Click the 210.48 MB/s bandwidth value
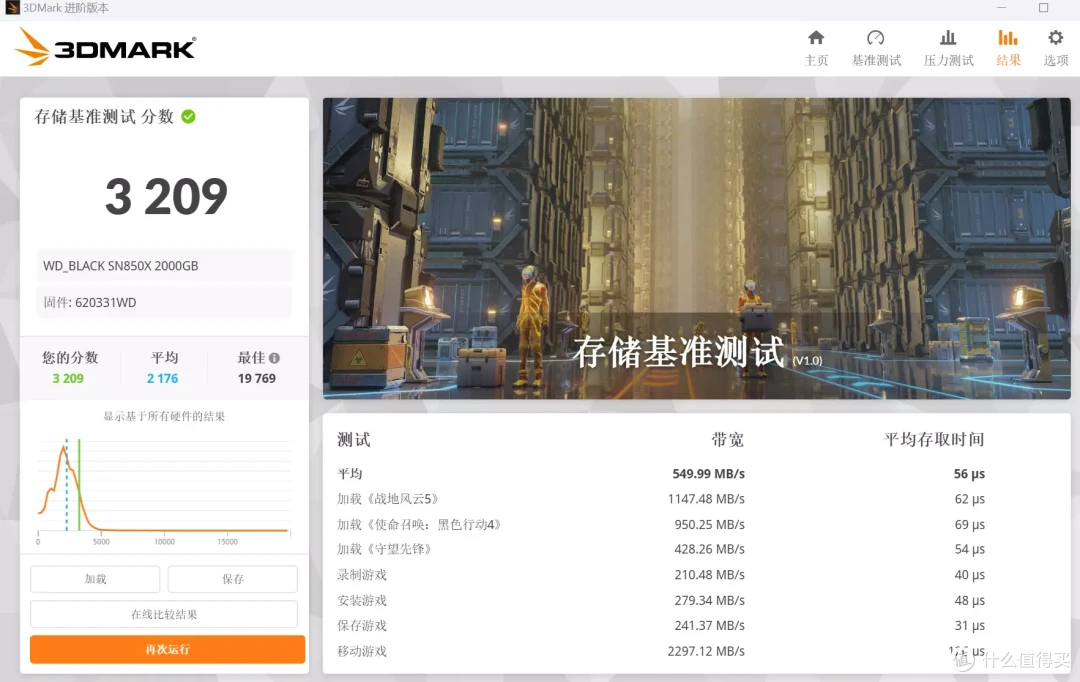This screenshot has width=1080, height=682. point(709,575)
